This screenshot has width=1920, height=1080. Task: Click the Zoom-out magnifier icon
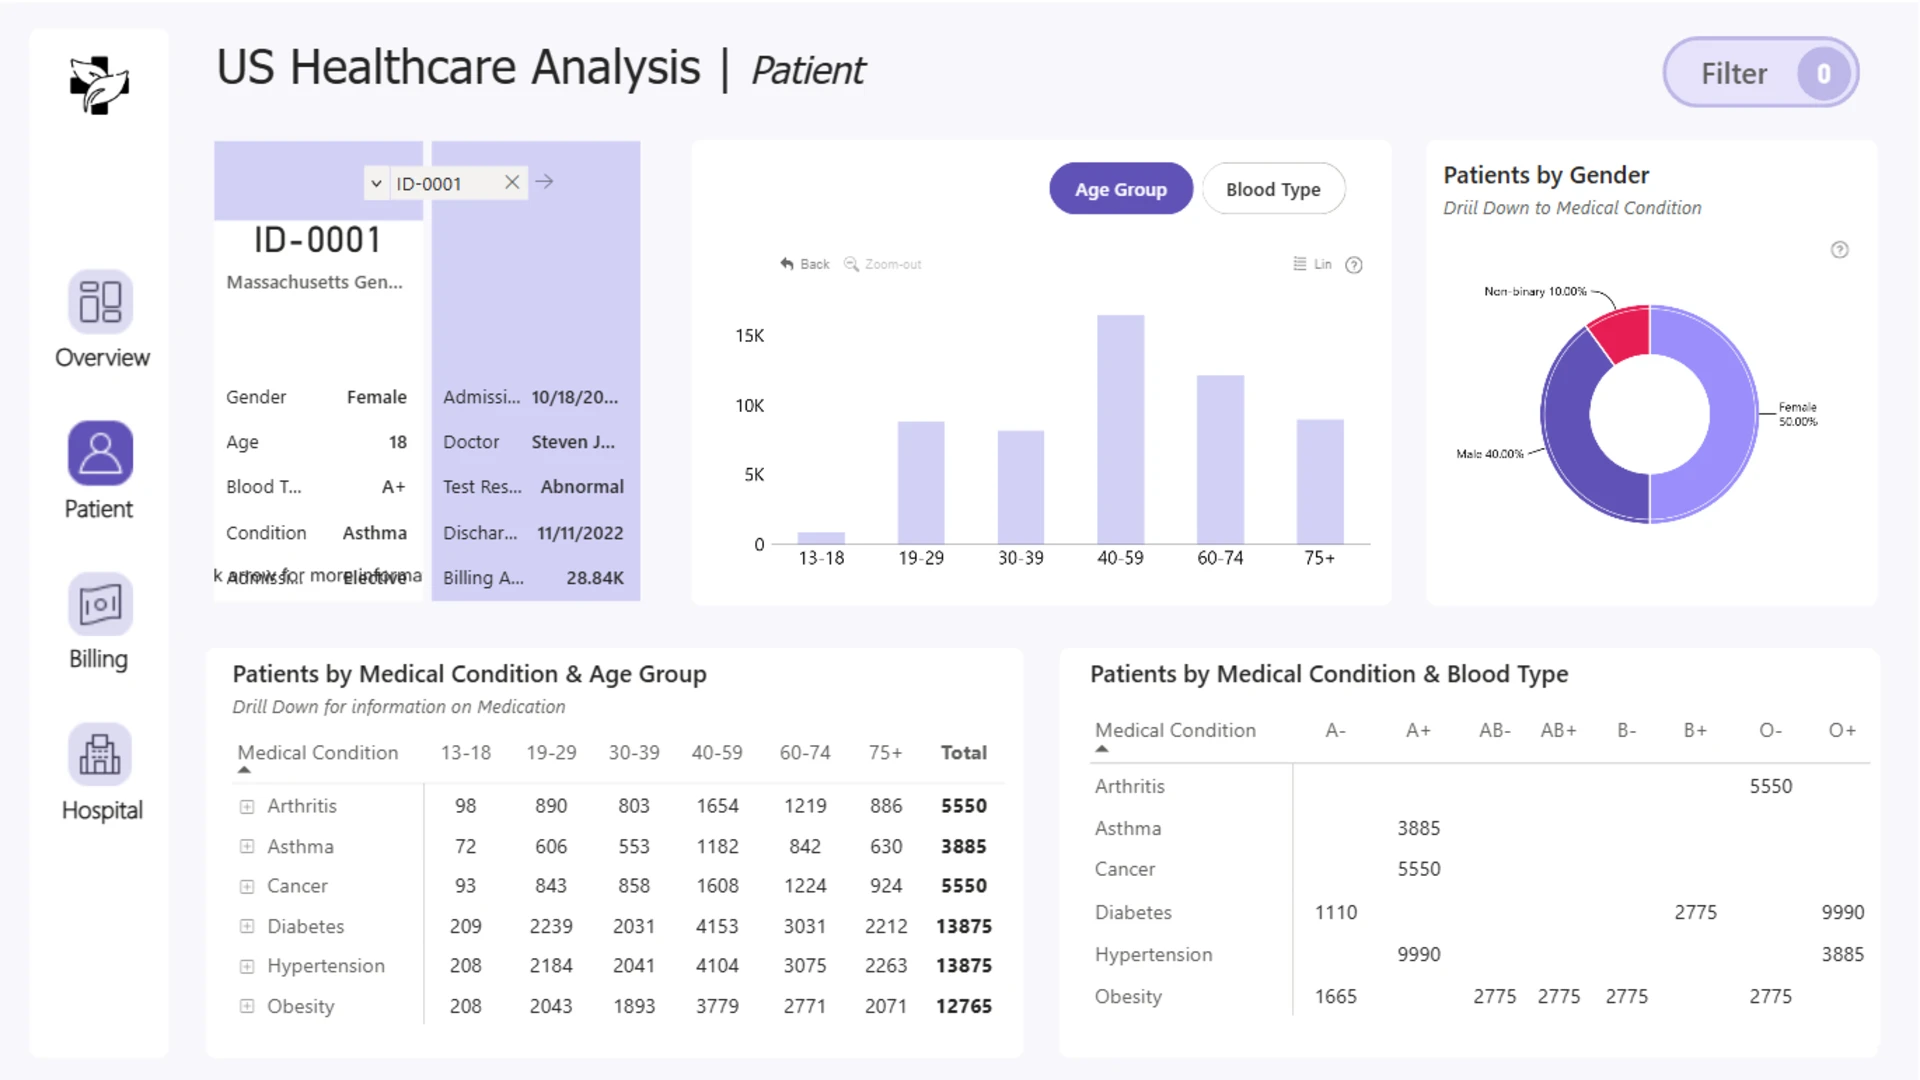[x=851, y=264]
